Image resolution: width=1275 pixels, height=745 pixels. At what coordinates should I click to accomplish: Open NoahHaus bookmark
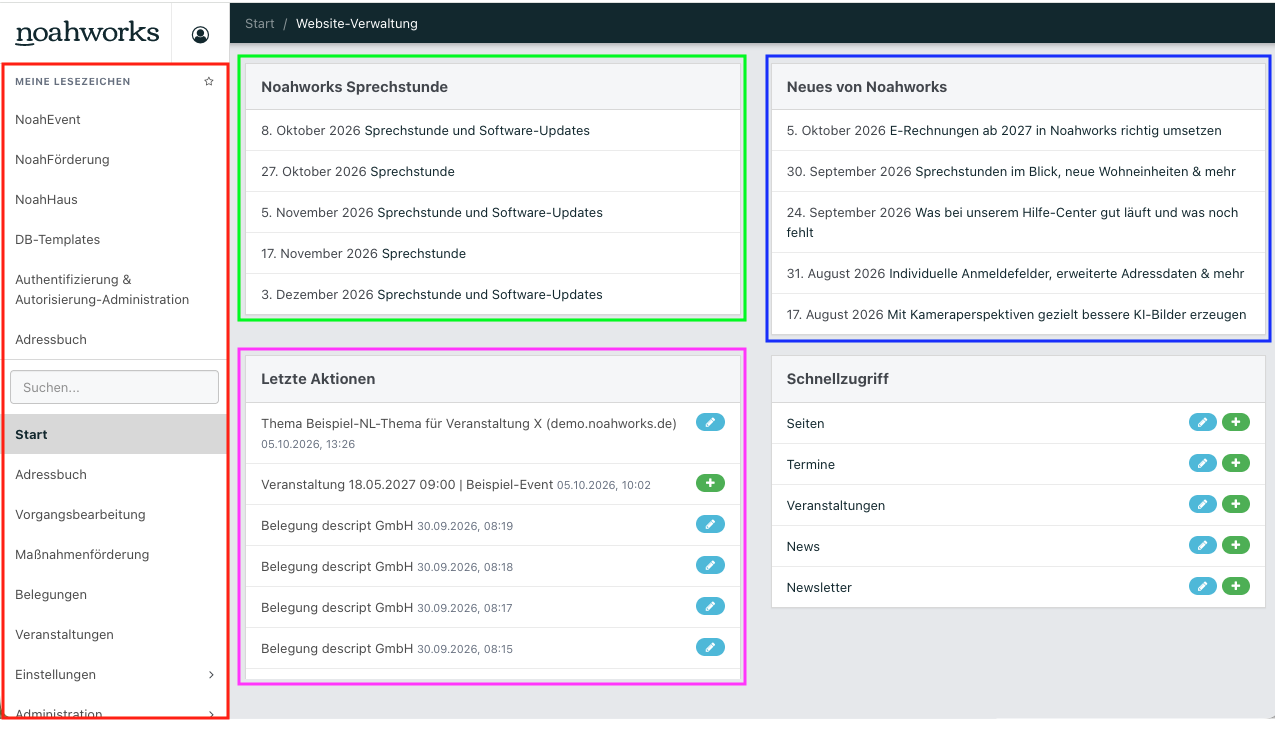pyautogui.click(x=46, y=200)
